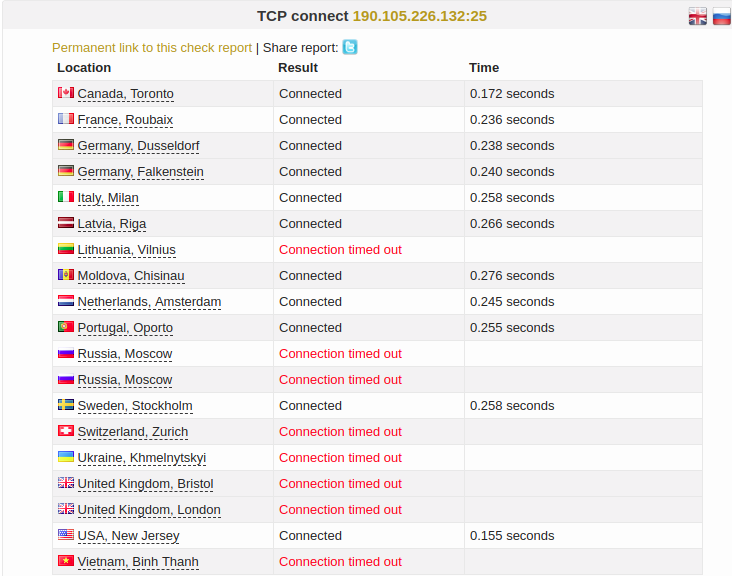Select the Canada, Toronto location
732x576 pixels.
coord(126,94)
